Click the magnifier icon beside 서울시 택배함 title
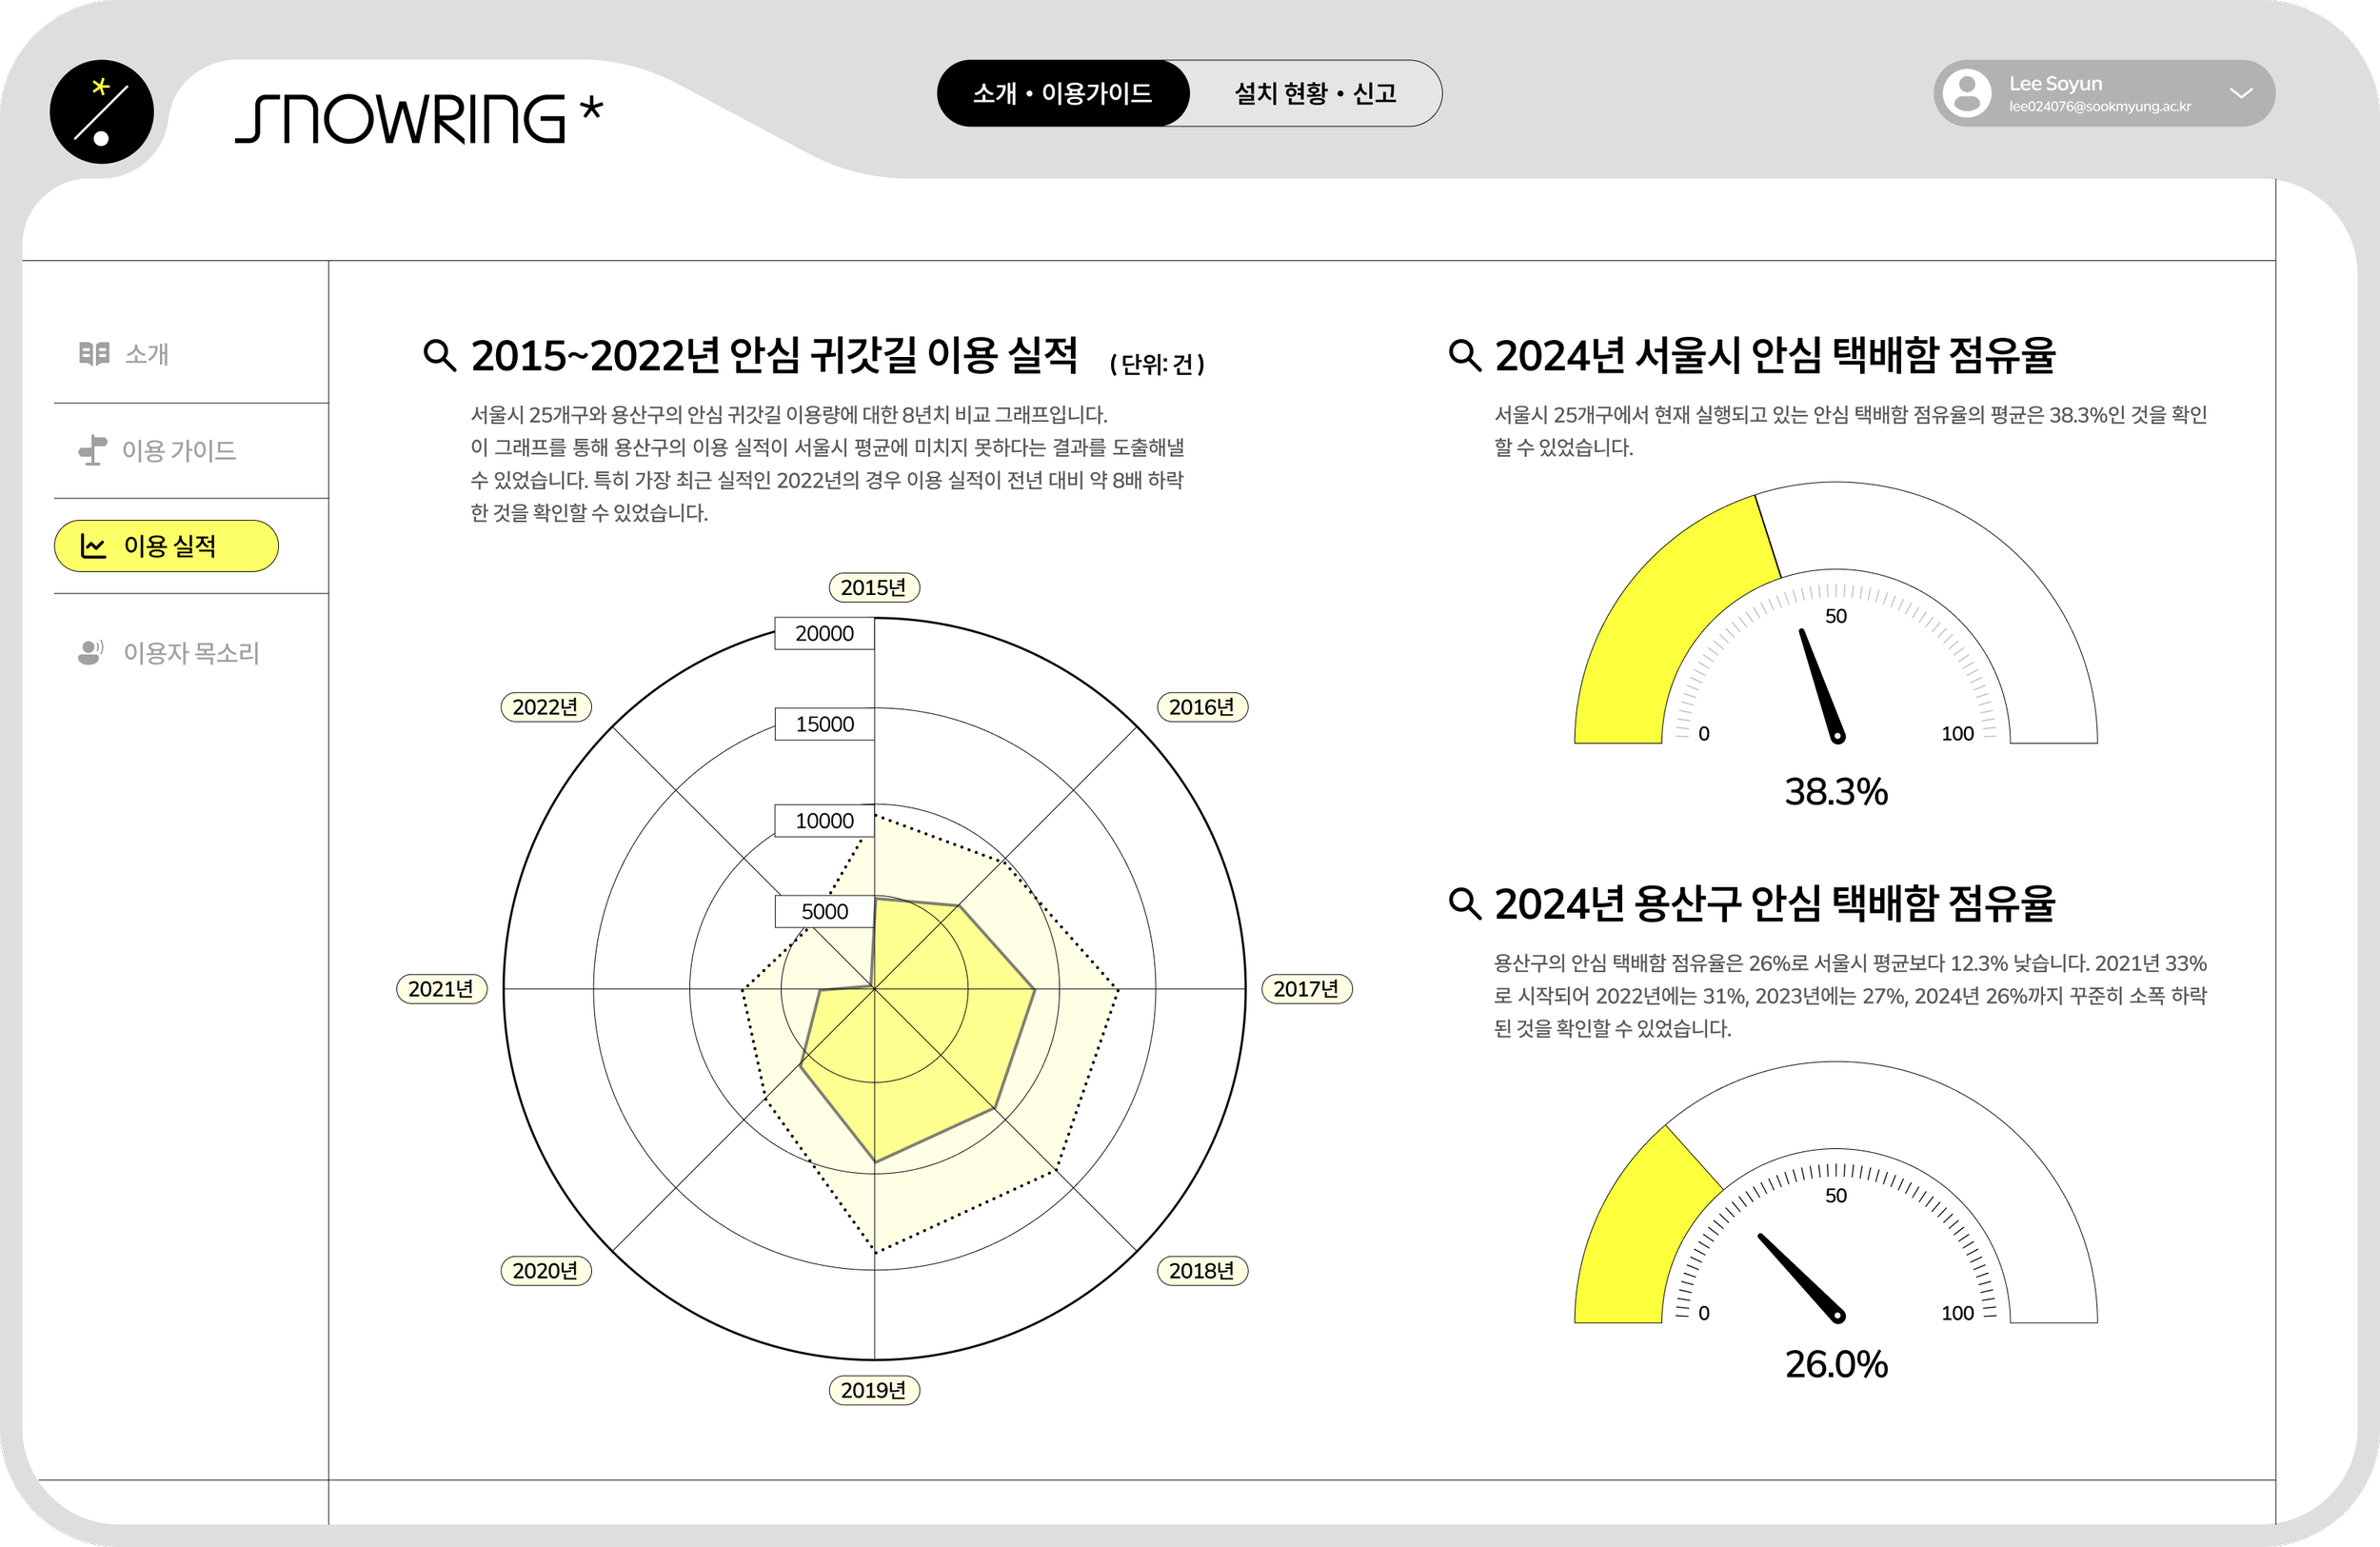This screenshot has width=2380, height=1547. pos(1464,355)
